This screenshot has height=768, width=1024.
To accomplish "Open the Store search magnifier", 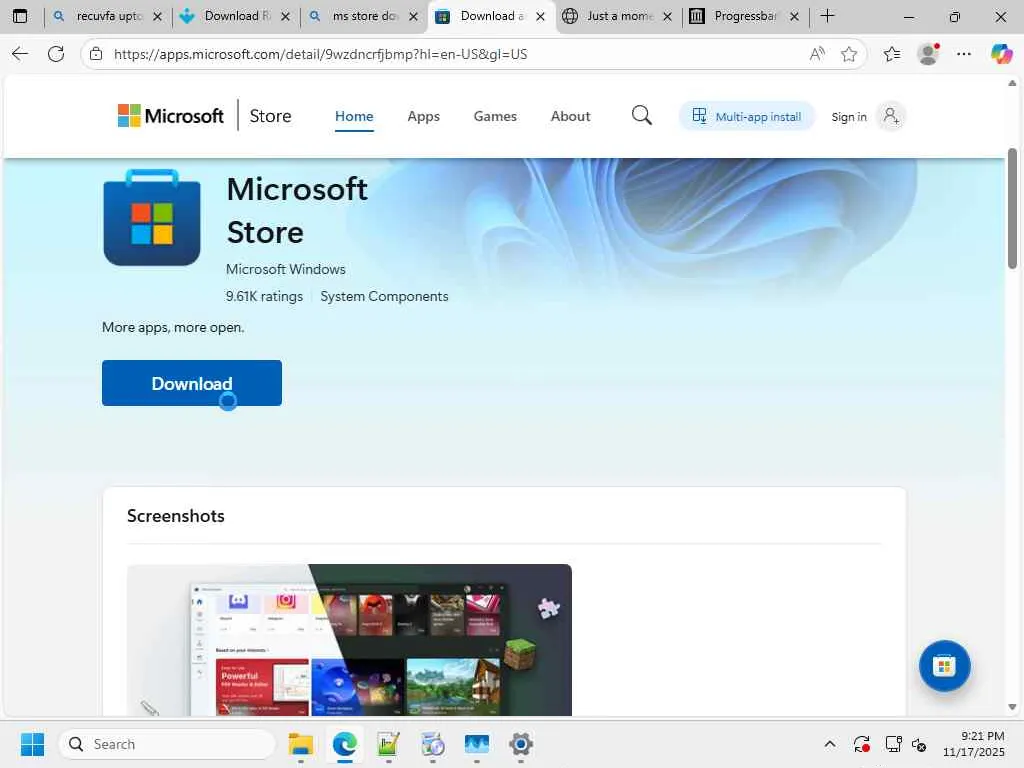I will click(641, 116).
